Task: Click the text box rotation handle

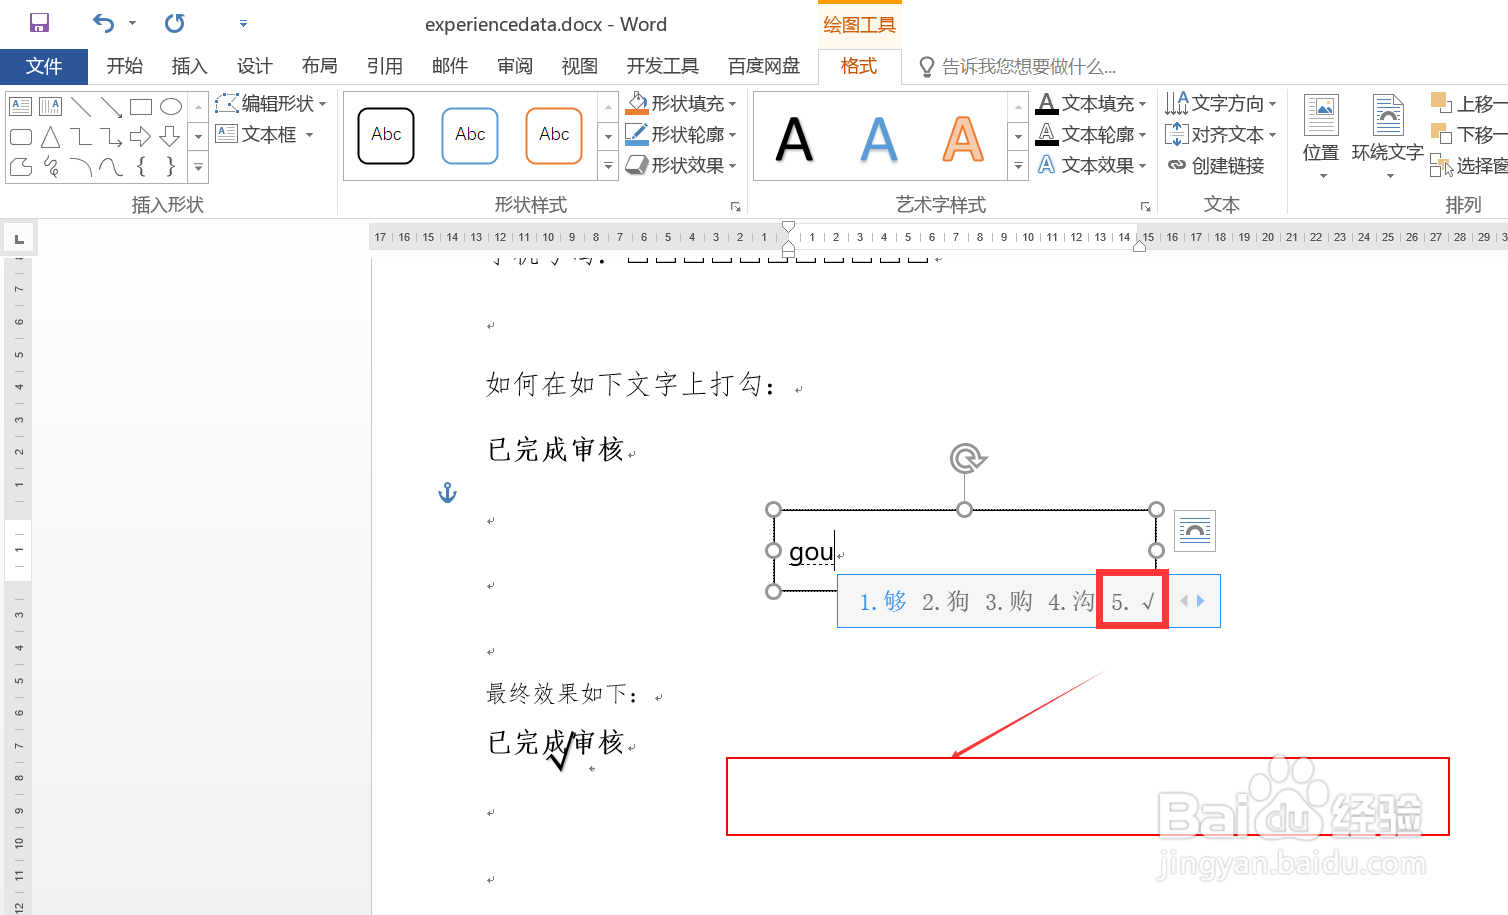Action: tap(966, 459)
